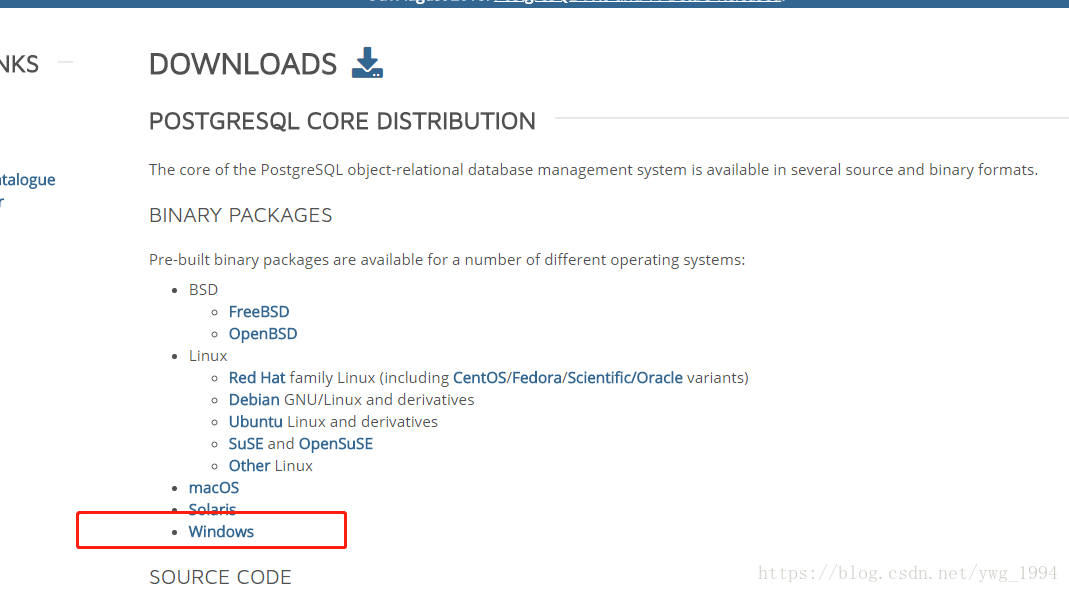Open the OpenBSD packages link
Image resolution: width=1069 pixels, height=593 pixels.
pos(262,333)
